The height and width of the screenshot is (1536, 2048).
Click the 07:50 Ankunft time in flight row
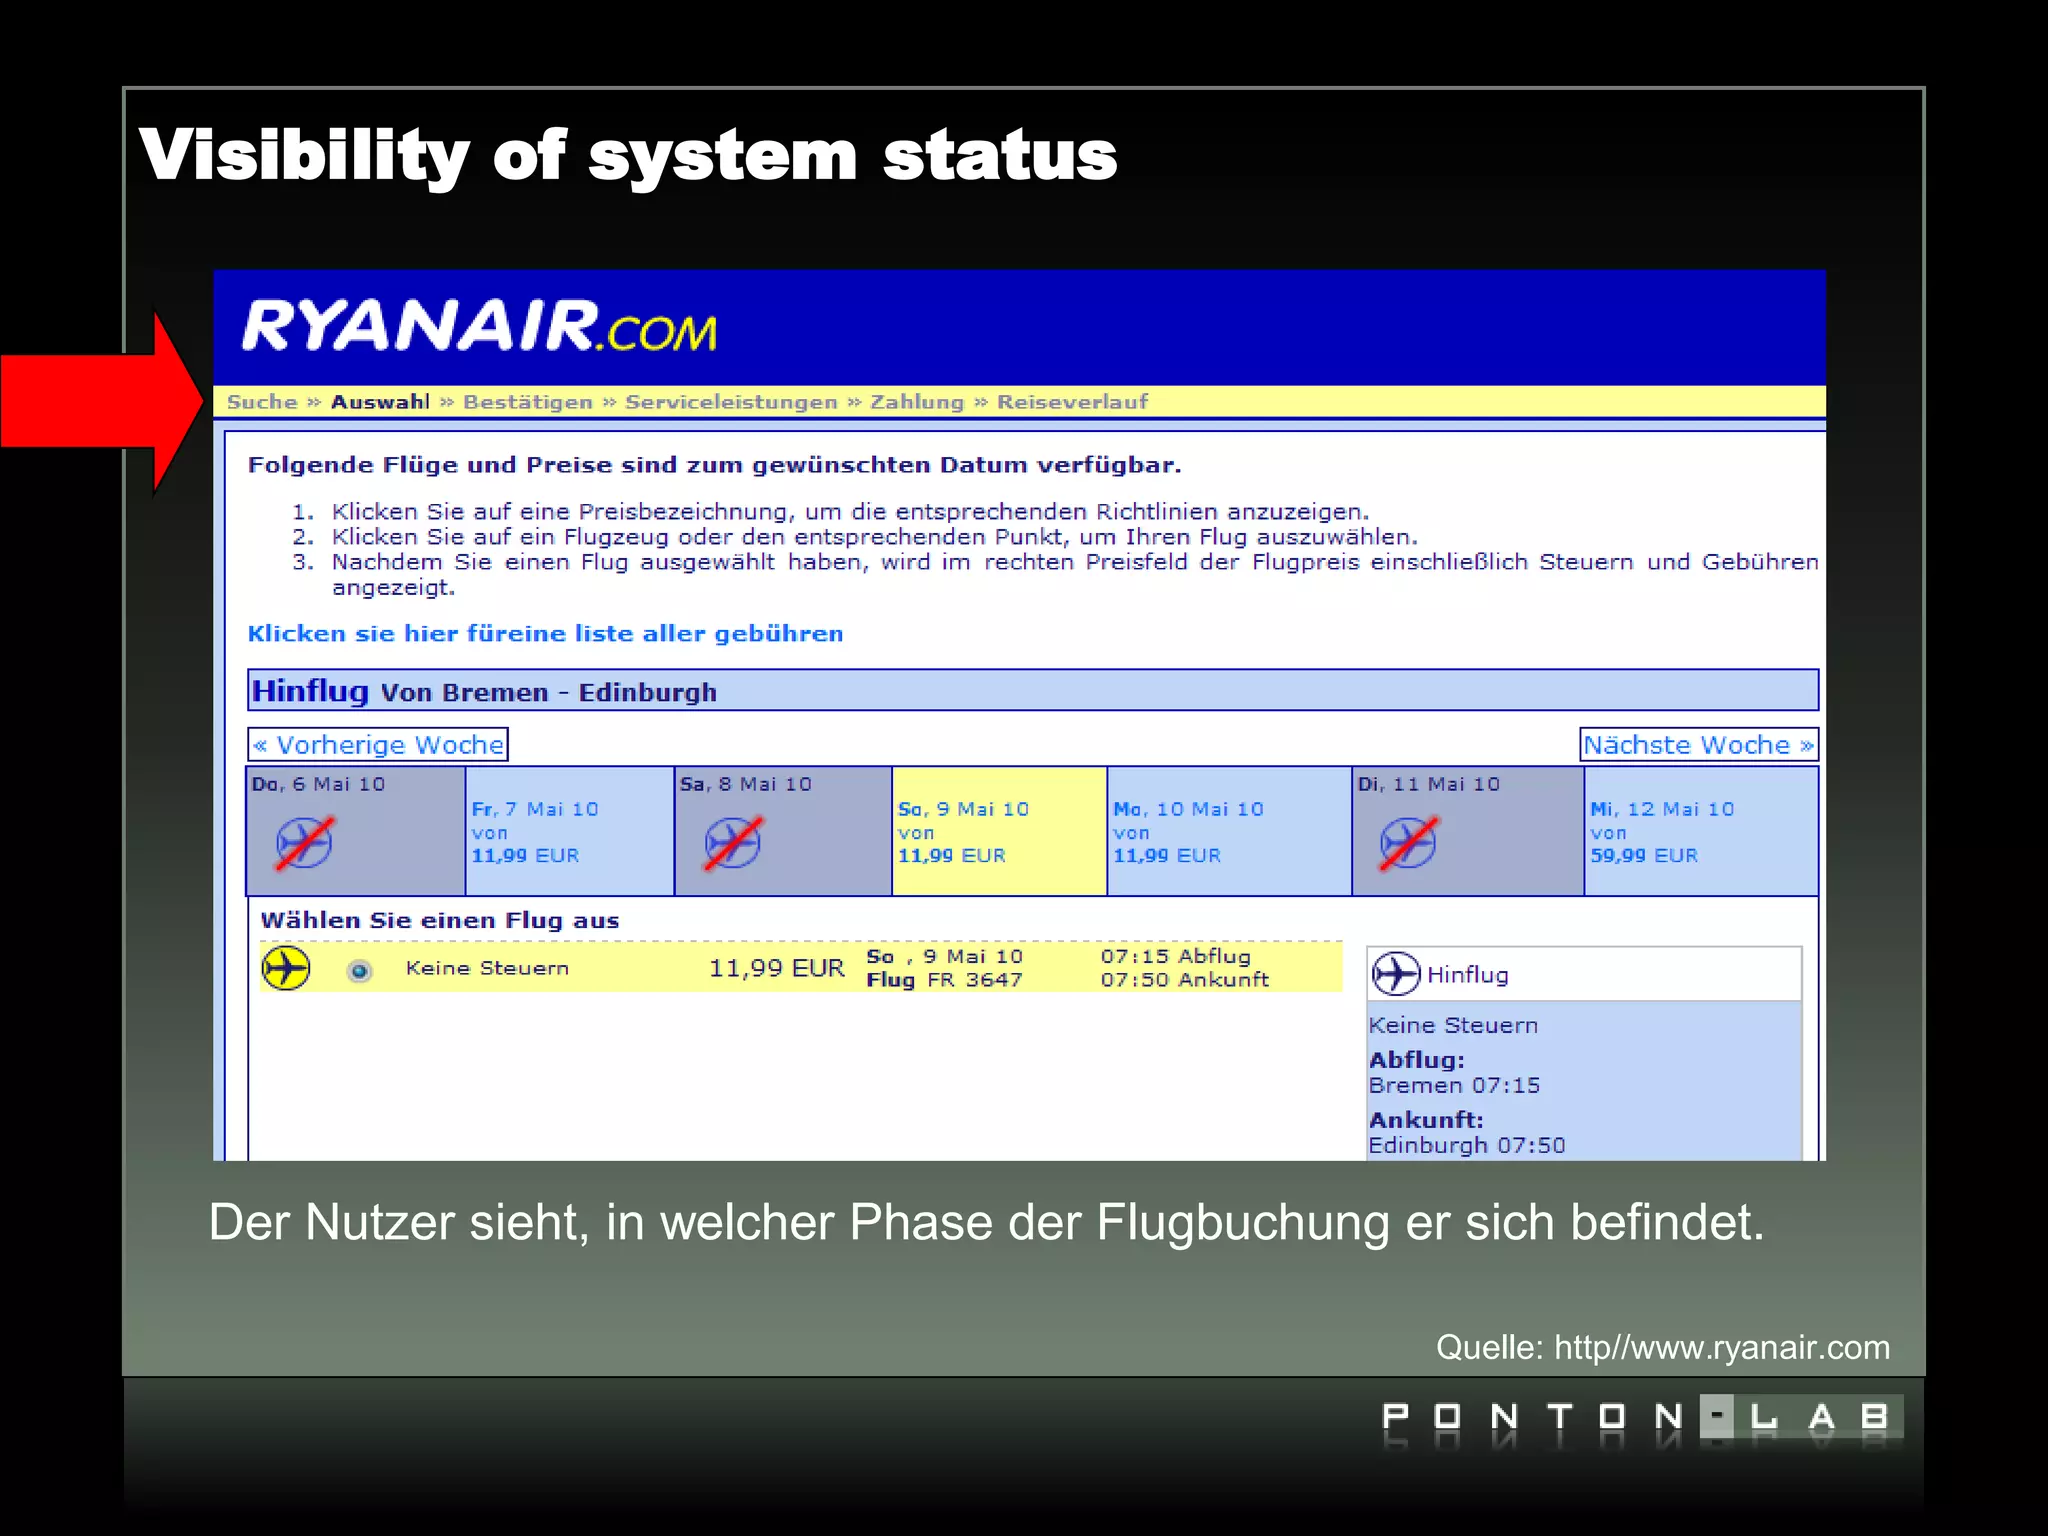[1185, 980]
